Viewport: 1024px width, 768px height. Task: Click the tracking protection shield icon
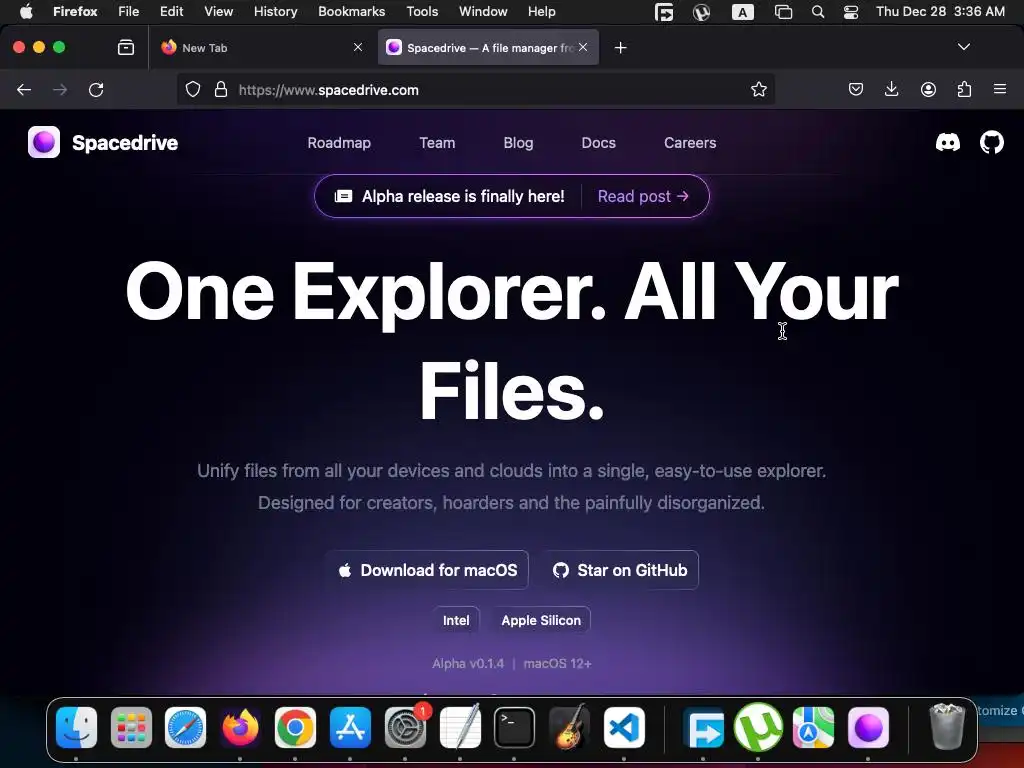pos(193,89)
